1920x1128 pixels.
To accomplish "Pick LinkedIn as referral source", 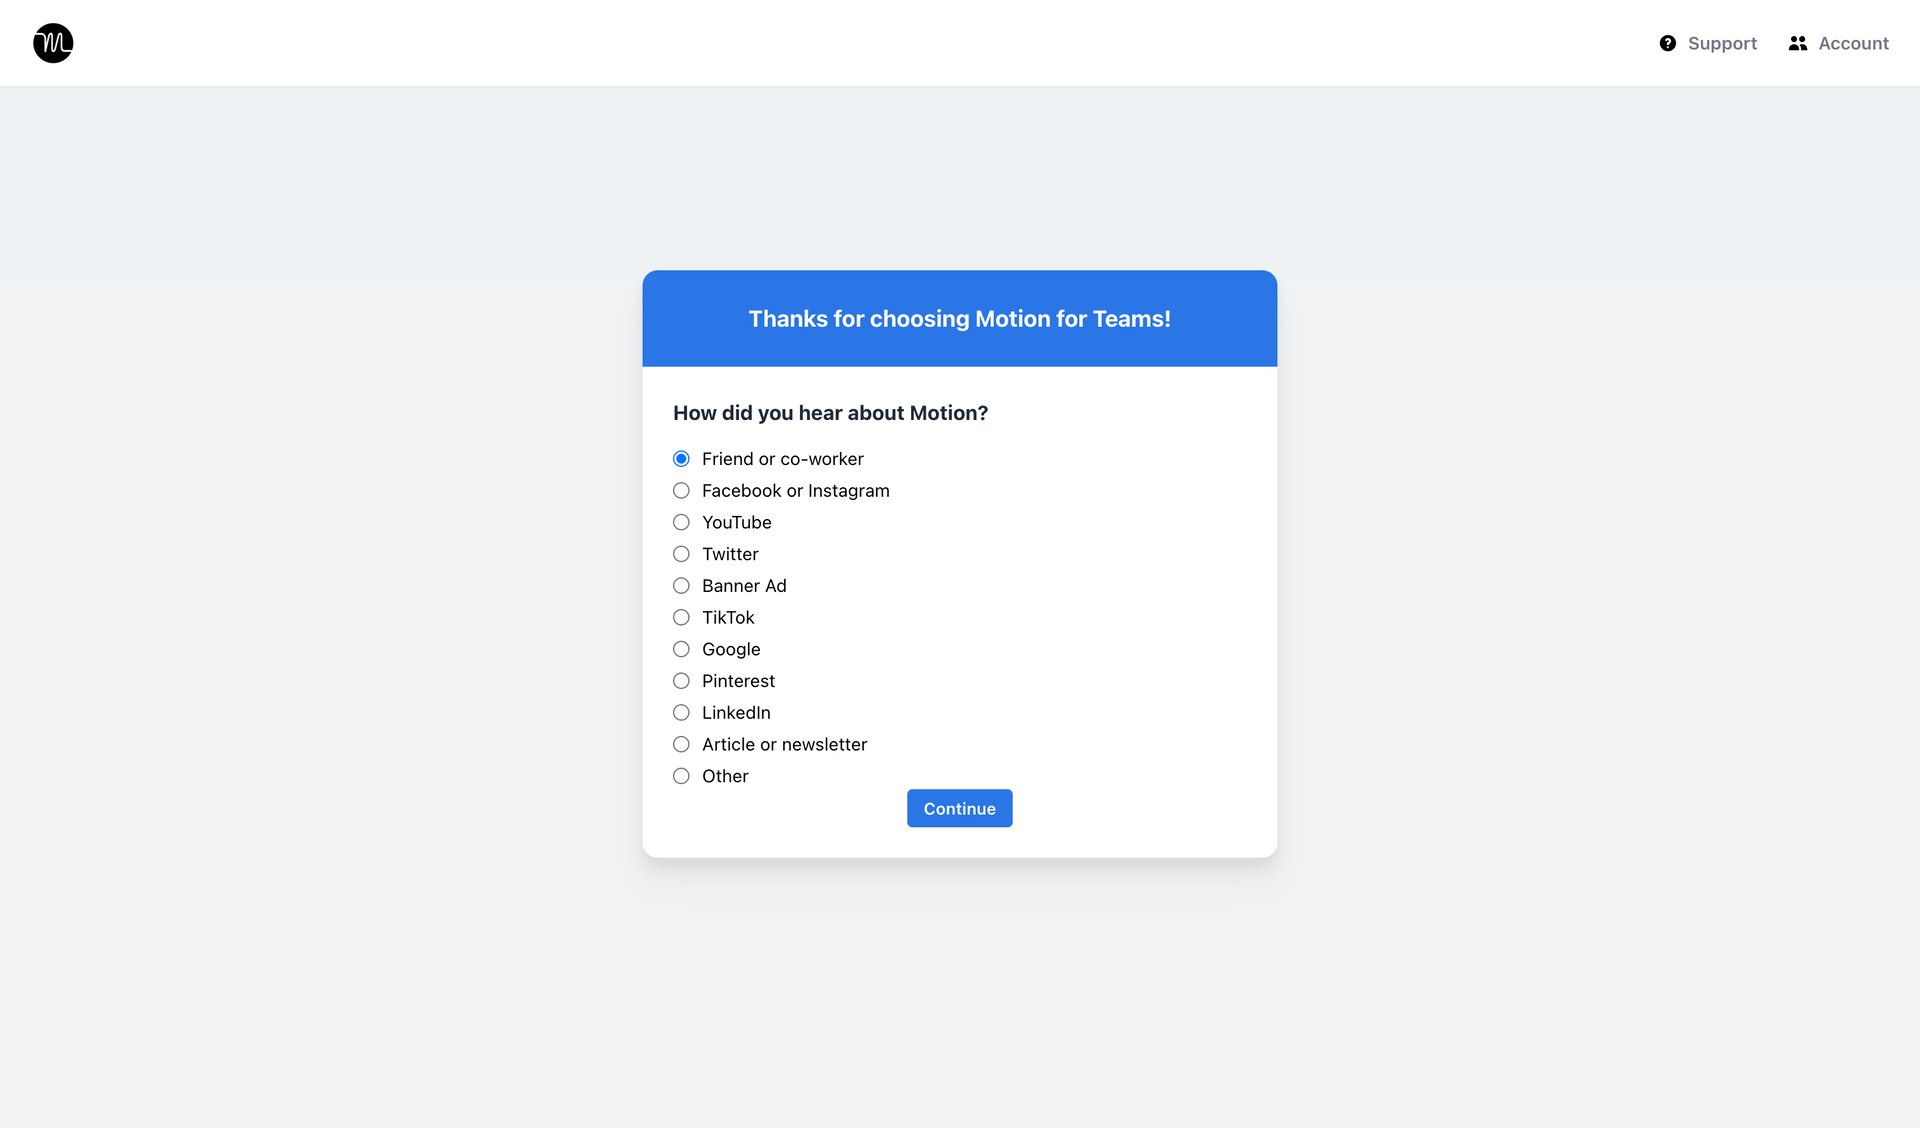I will [681, 712].
